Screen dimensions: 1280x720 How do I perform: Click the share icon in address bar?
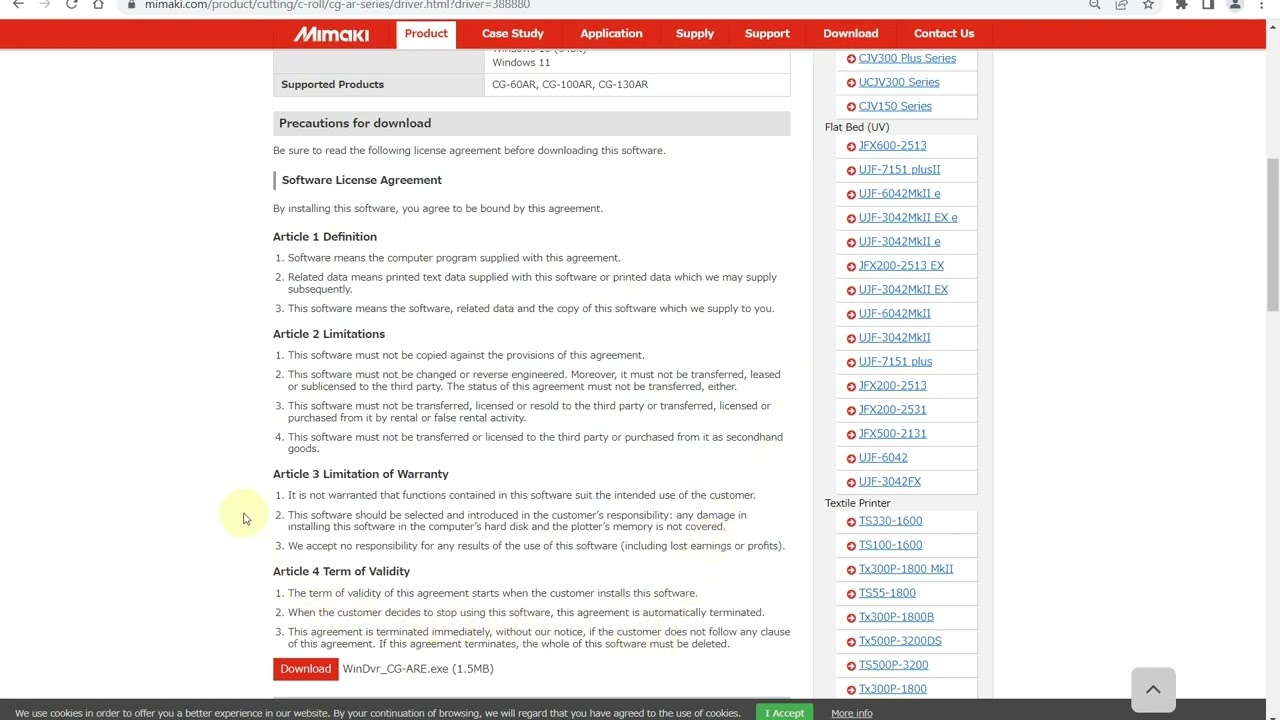pyautogui.click(x=1121, y=5)
